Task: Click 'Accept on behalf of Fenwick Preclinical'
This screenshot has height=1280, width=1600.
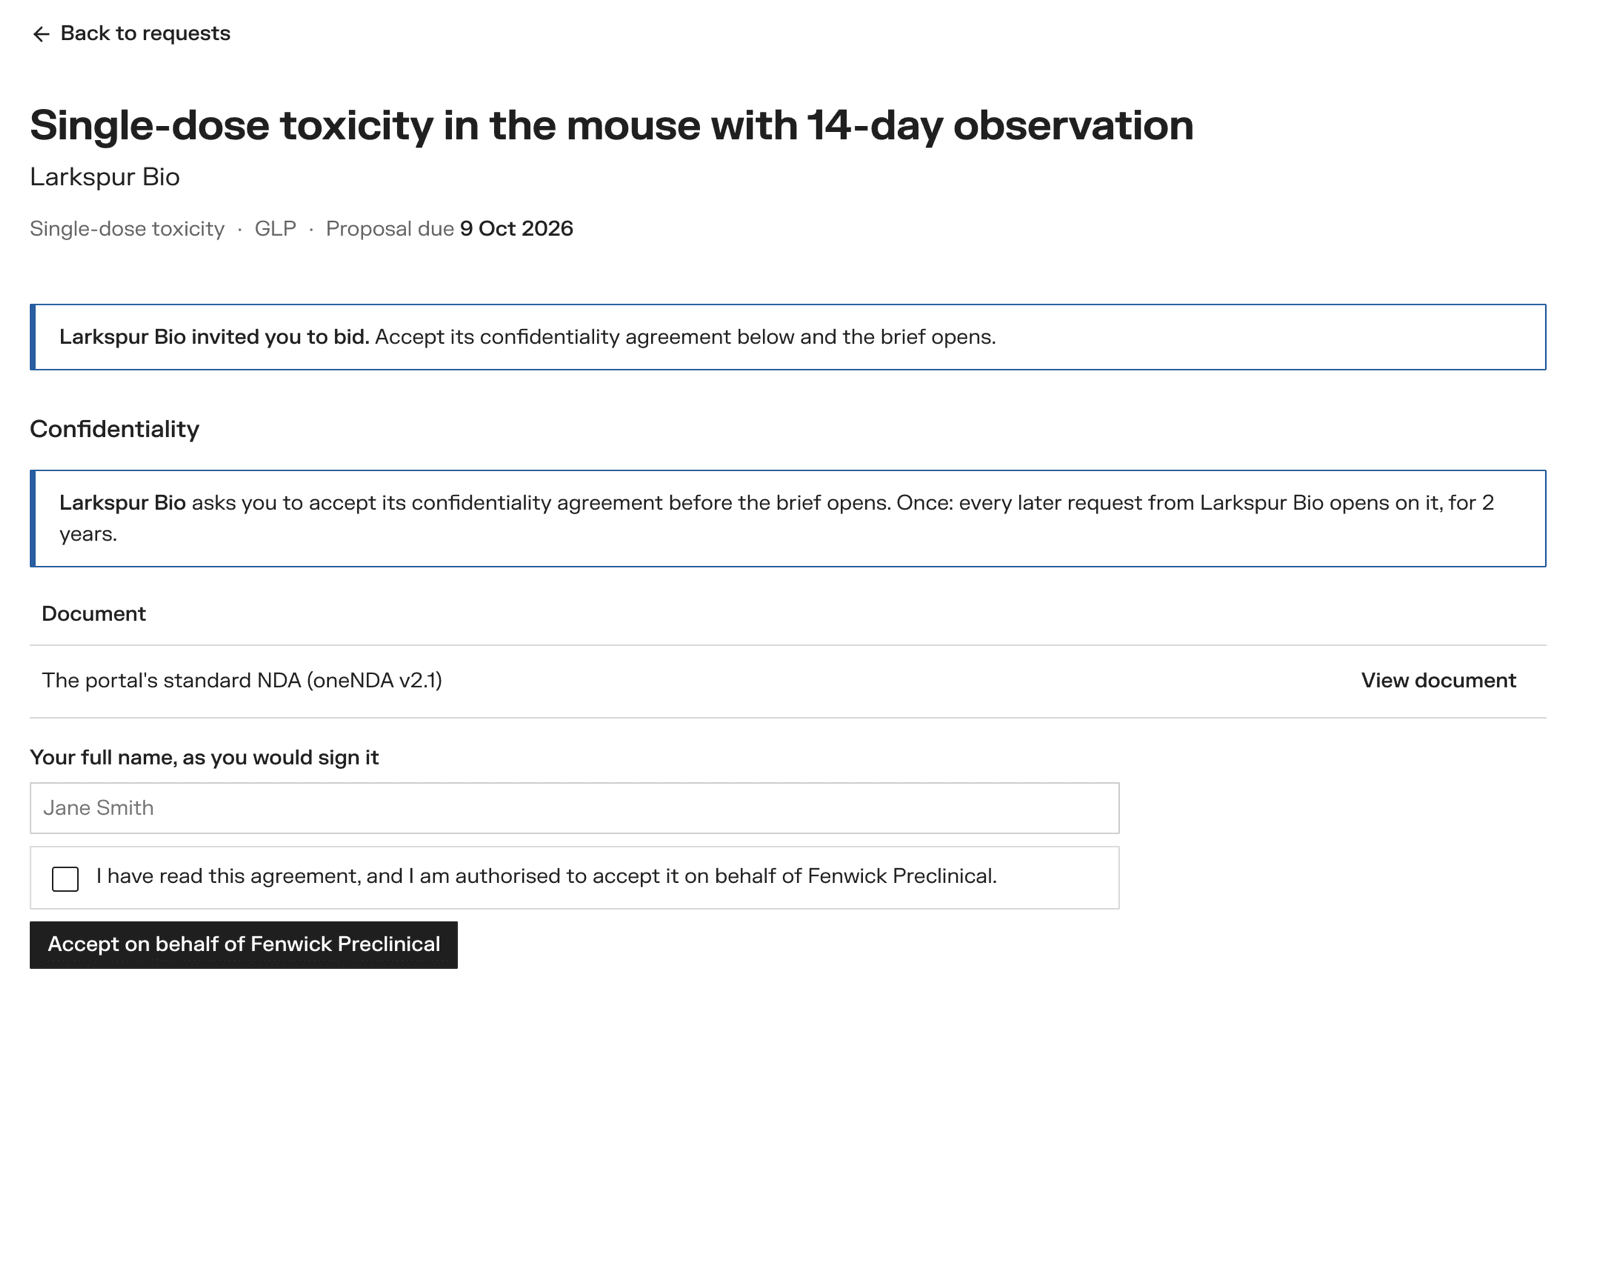Action: [x=244, y=945]
